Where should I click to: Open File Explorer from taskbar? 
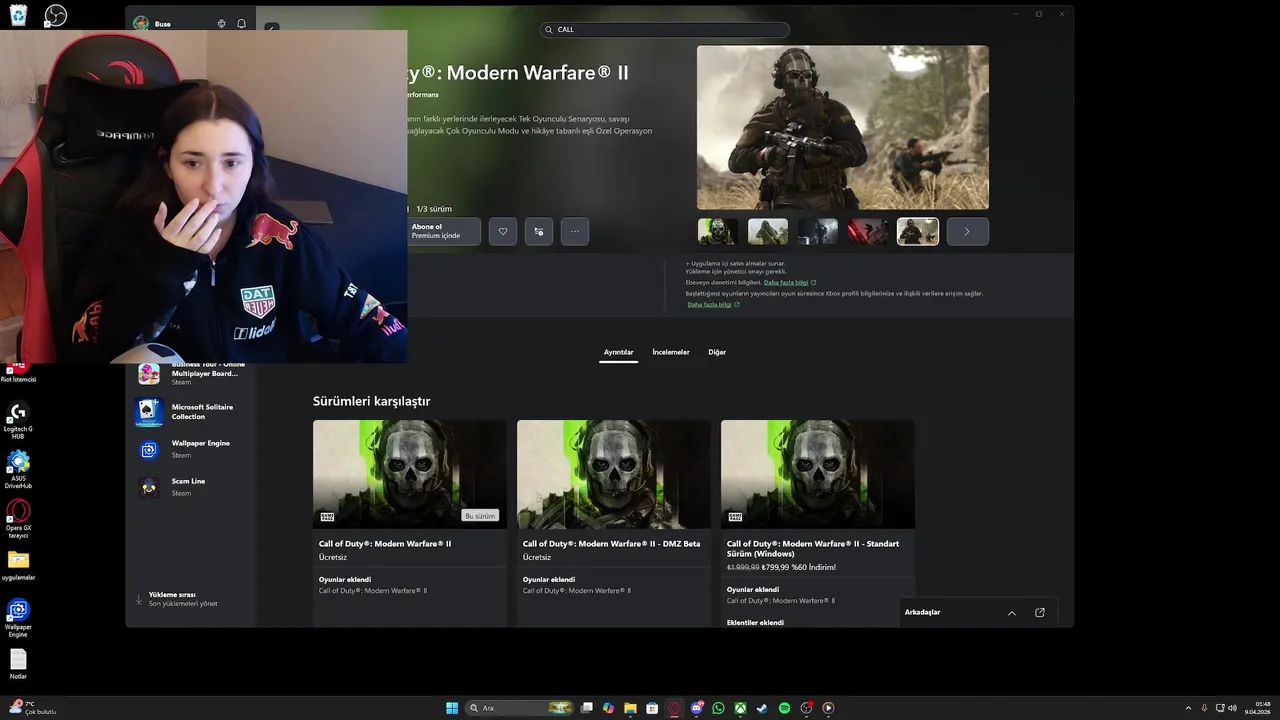pyautogui.click(x=630, y=708)
